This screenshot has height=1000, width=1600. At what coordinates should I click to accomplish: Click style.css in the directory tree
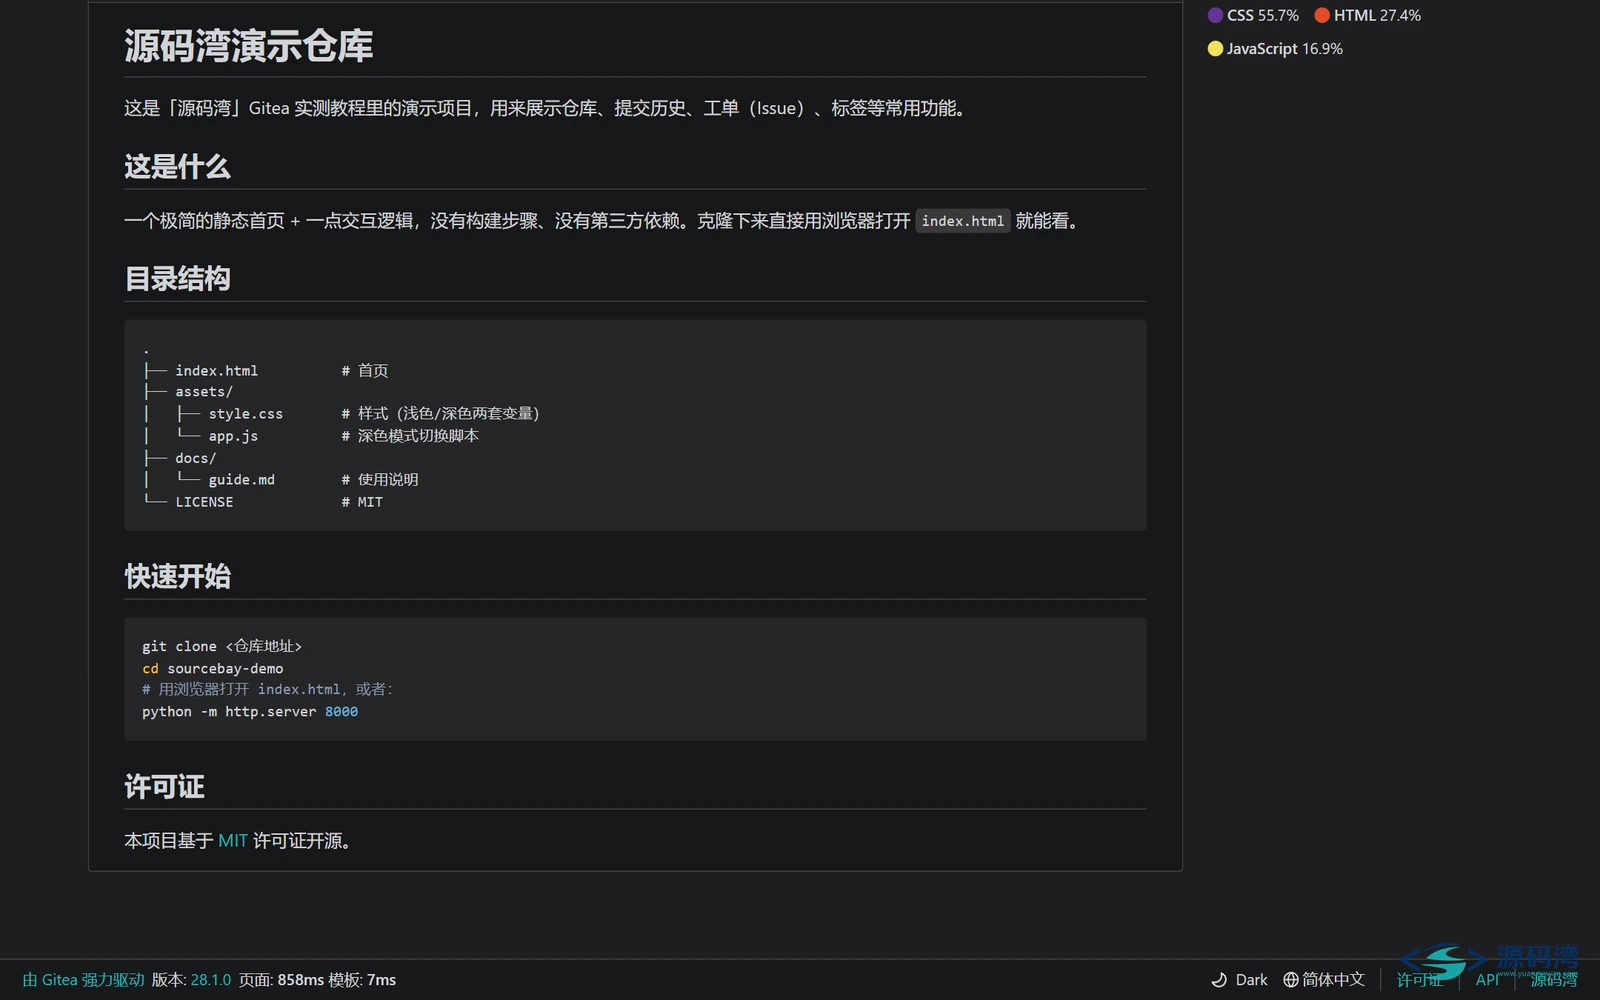coord(246,414)
